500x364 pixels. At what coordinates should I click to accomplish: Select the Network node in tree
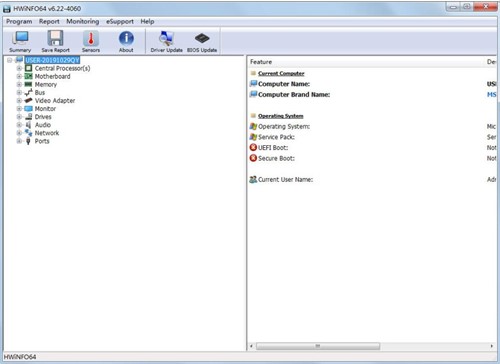pos(47,133)
